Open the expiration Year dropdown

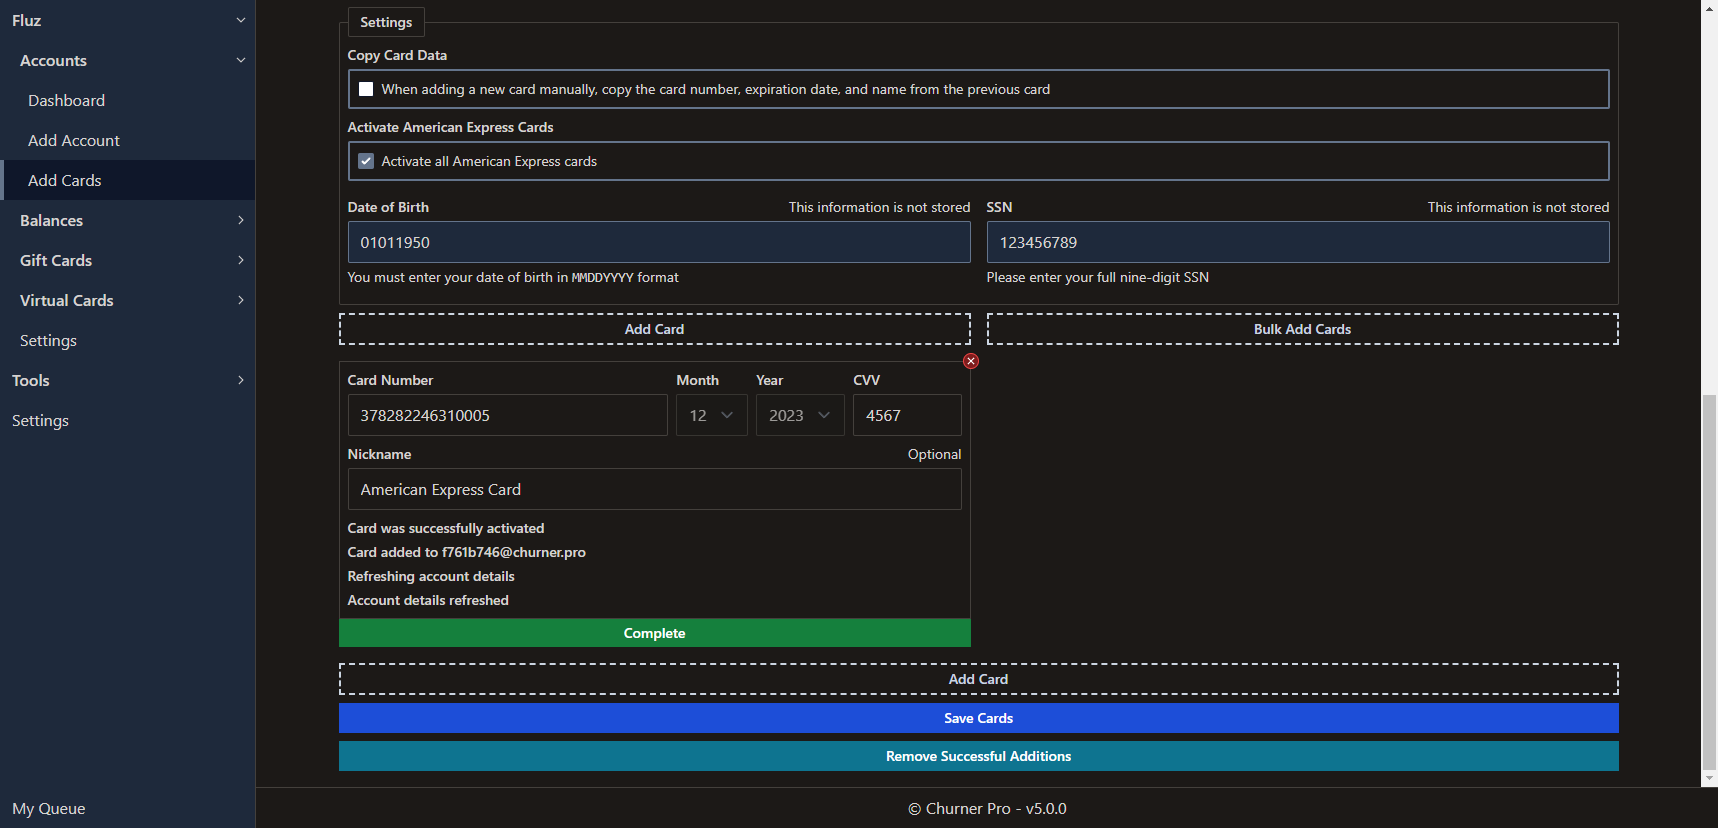799,415
